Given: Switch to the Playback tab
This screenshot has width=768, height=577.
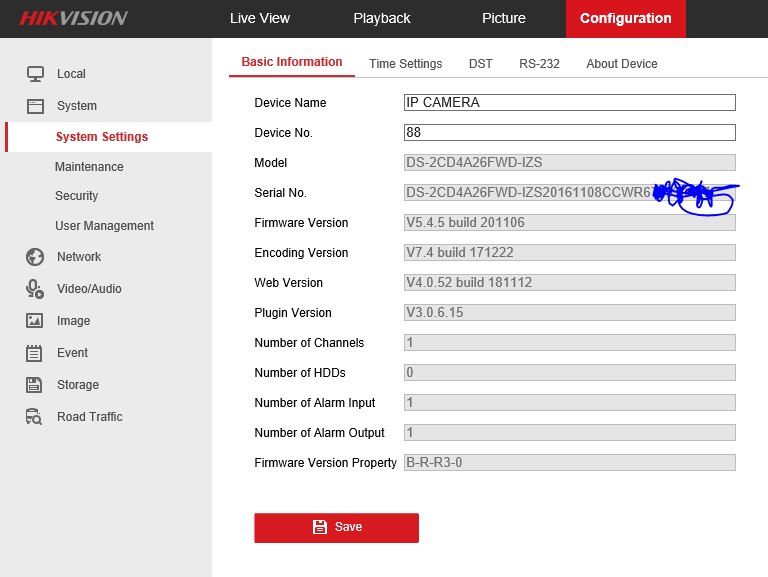Looking at the screenshot, I should pos(382,18).
